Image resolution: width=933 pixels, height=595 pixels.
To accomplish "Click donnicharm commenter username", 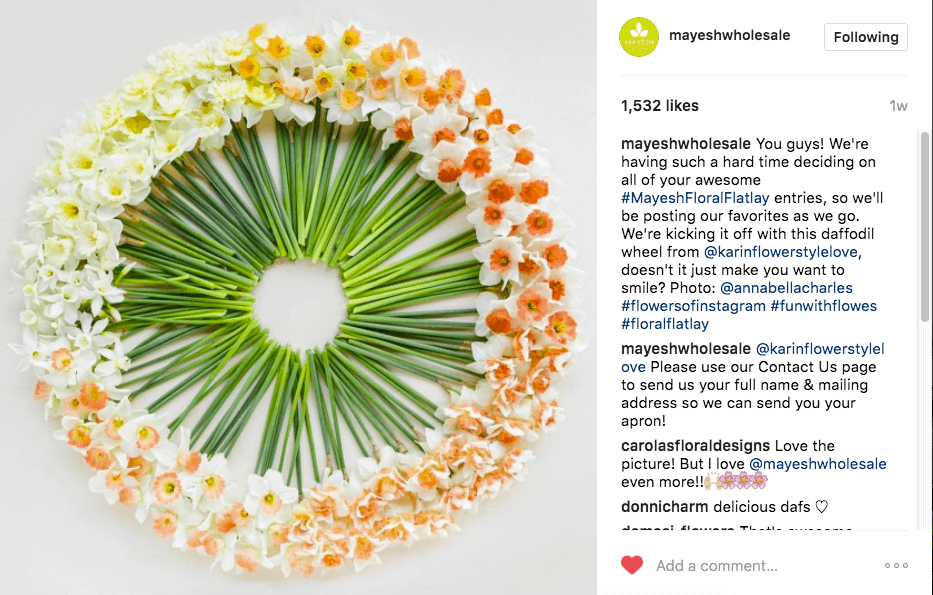I will pyautogui.click(x=665, y=507).
